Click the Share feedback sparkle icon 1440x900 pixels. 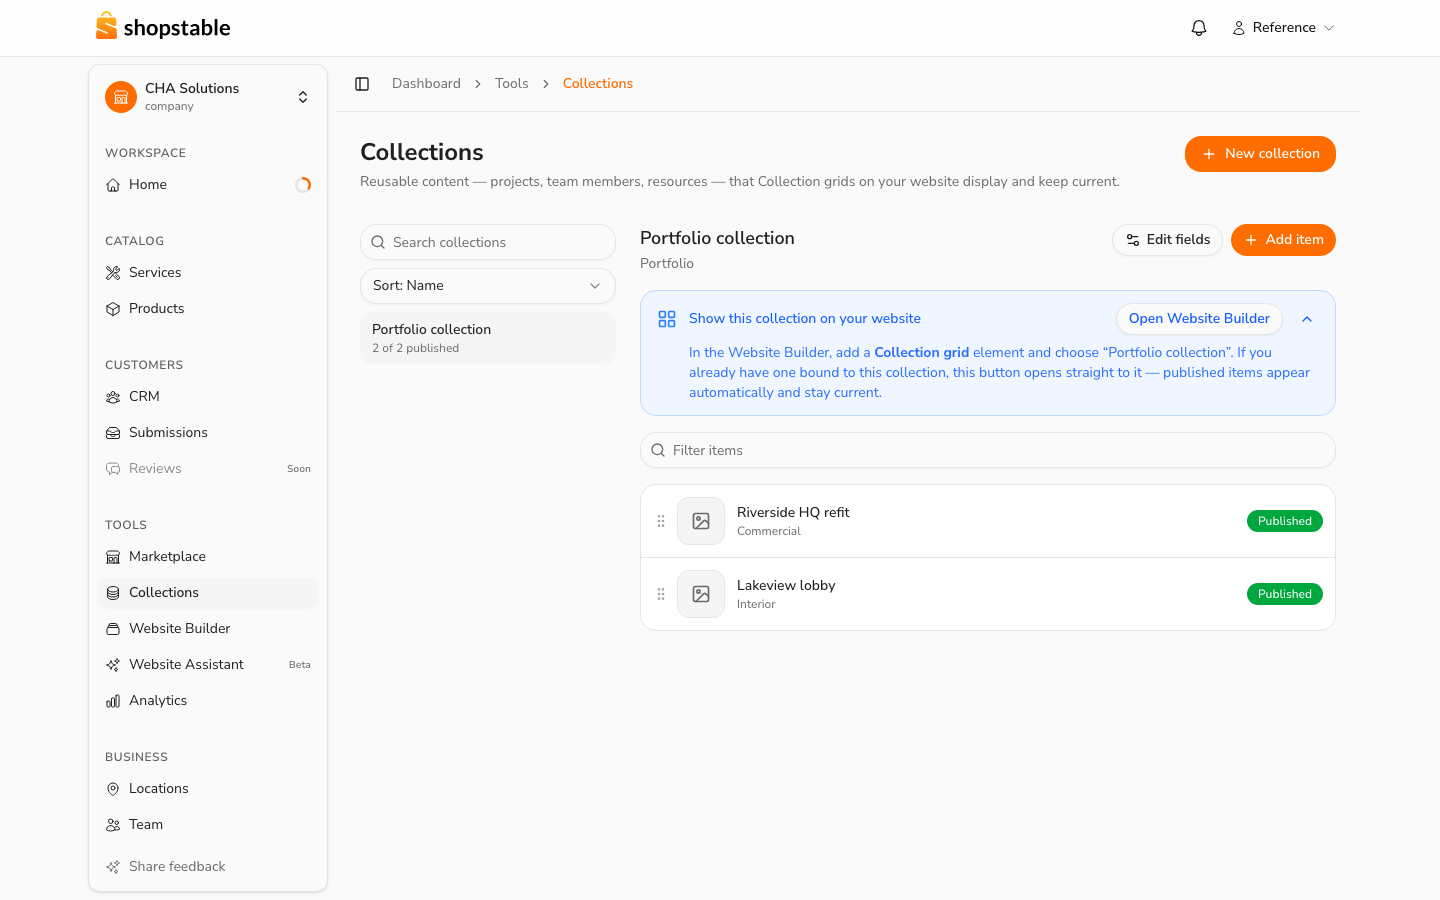(113, 867)
